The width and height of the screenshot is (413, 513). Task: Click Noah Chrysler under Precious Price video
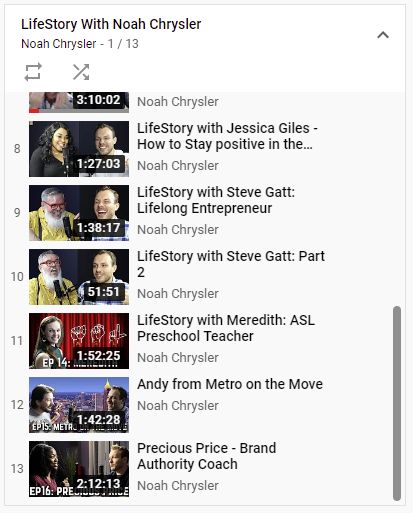click(178, 486)
